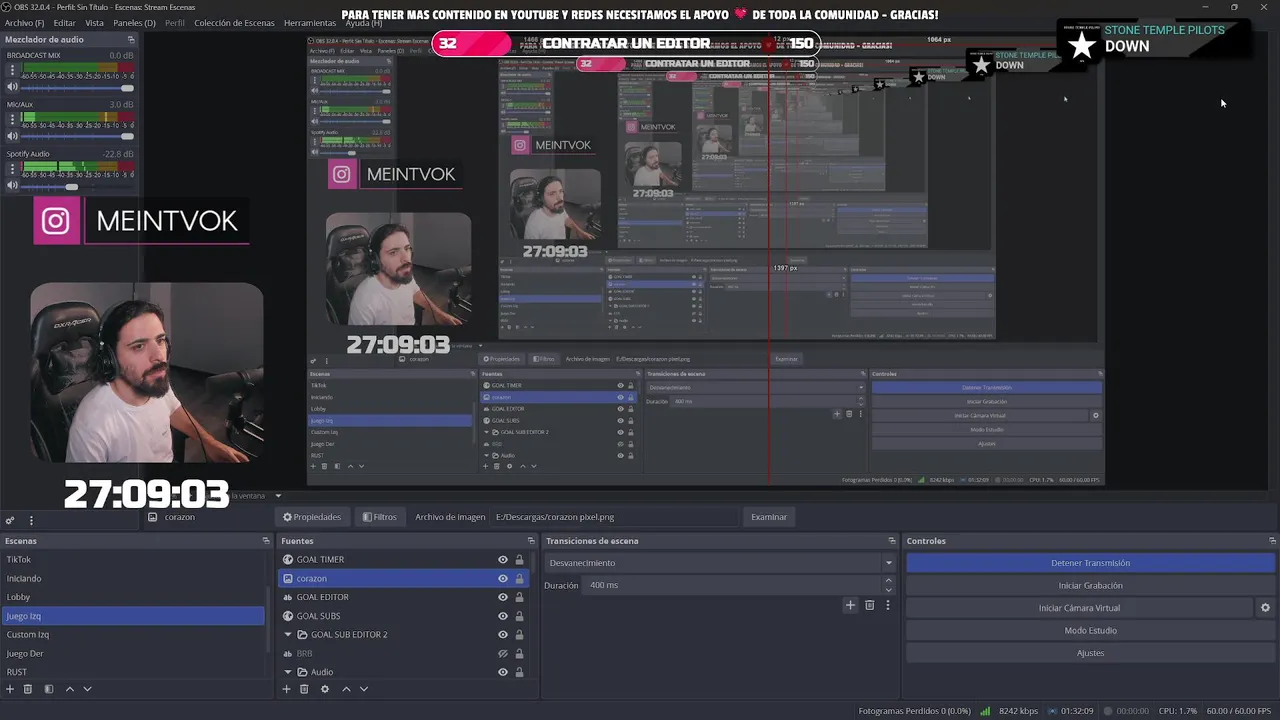Collapse the Audio group in Fuentes
The width and height of the screenshot is (1280, 720).
pyautogui.click(x=288, y=672)
